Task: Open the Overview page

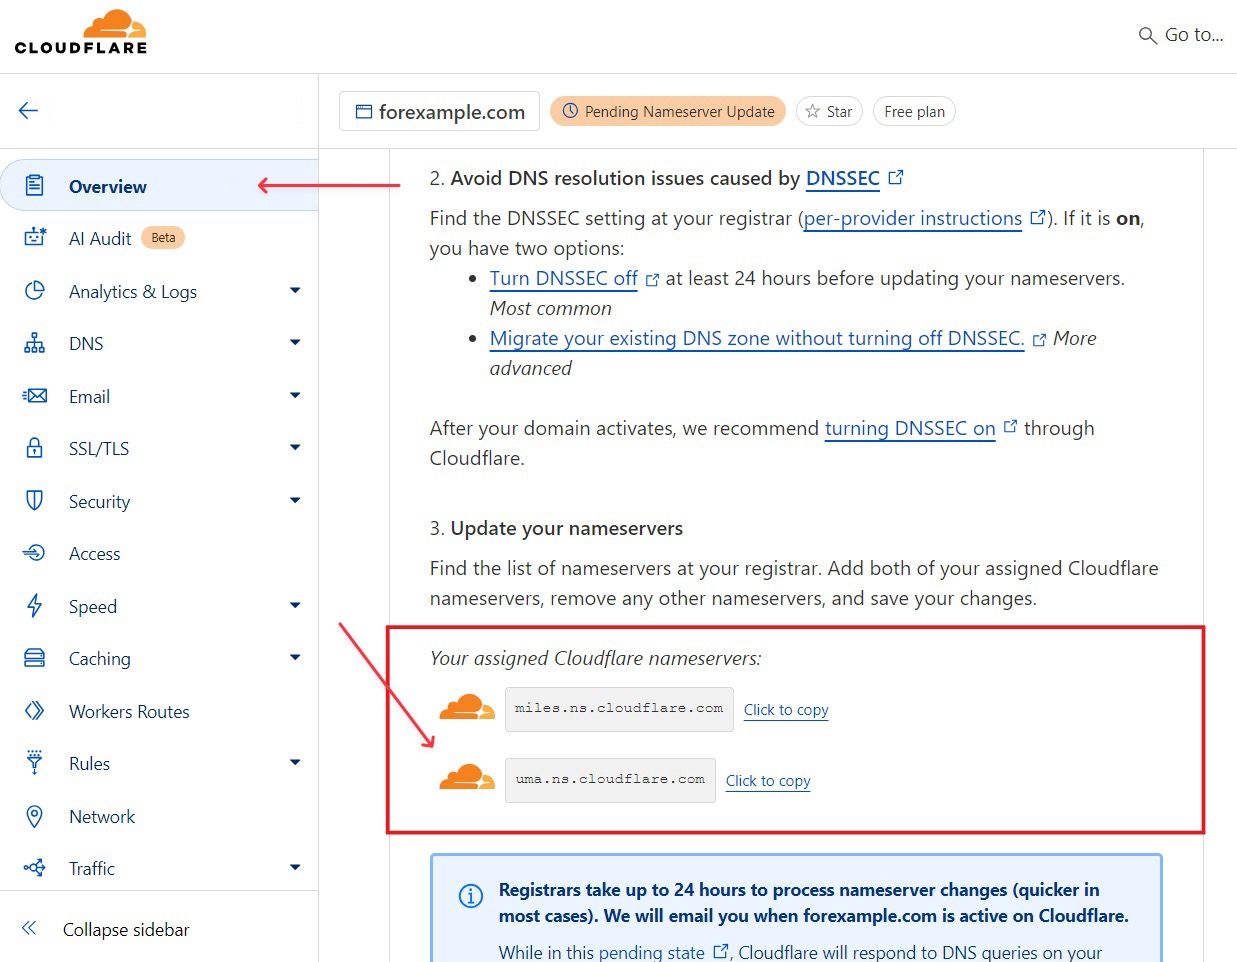Action: point(107,186)
